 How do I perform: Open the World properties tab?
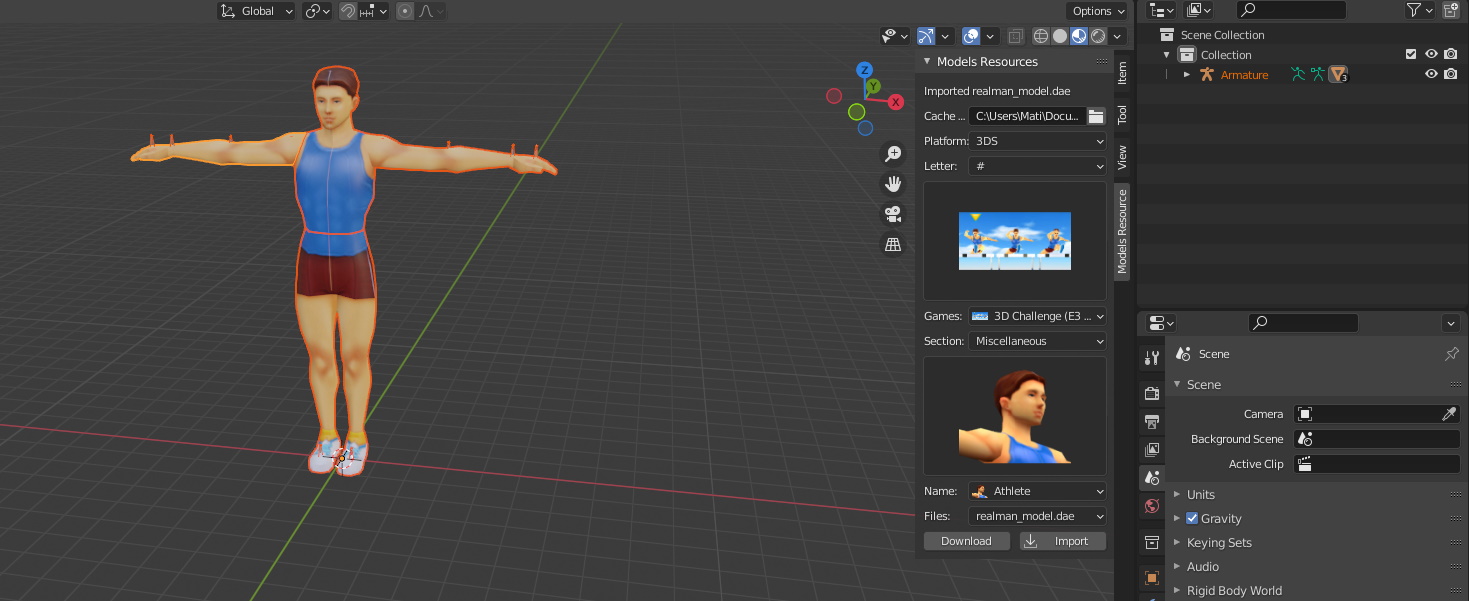pos(1151,505)
